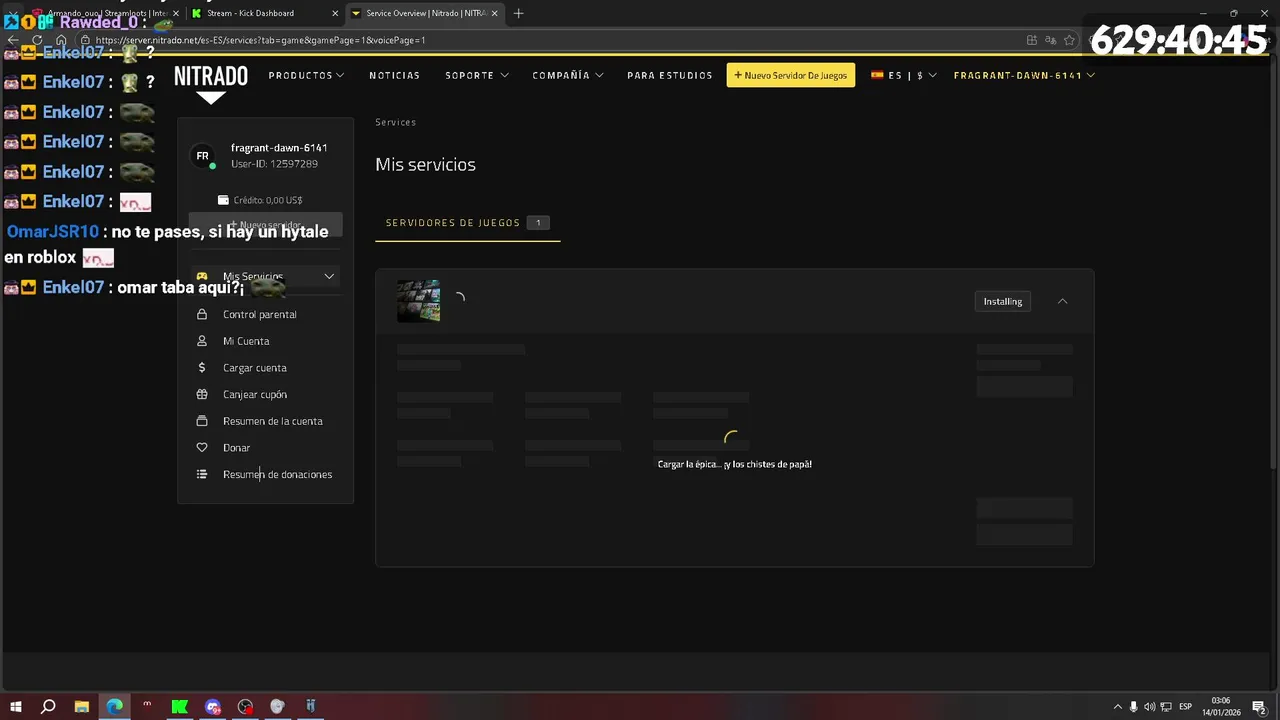Select the Servidores de Juegos tab
The width and height of the screenshot is (1280, 720).
[x=467, y=223]
